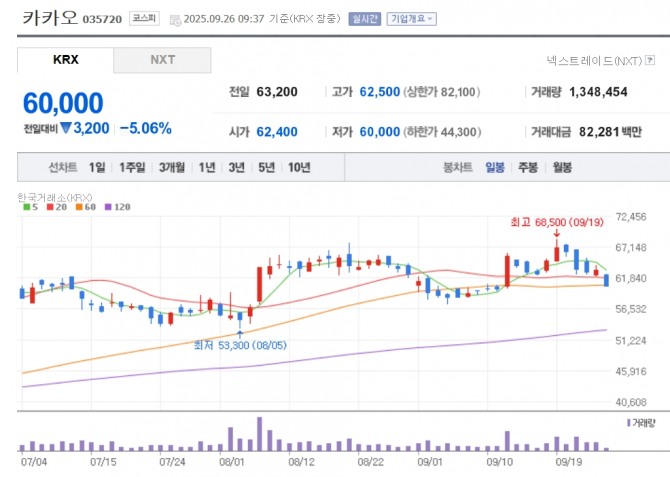Click the 08/01 date axis label
670x477 pixels.
click(x=232, y=462)
